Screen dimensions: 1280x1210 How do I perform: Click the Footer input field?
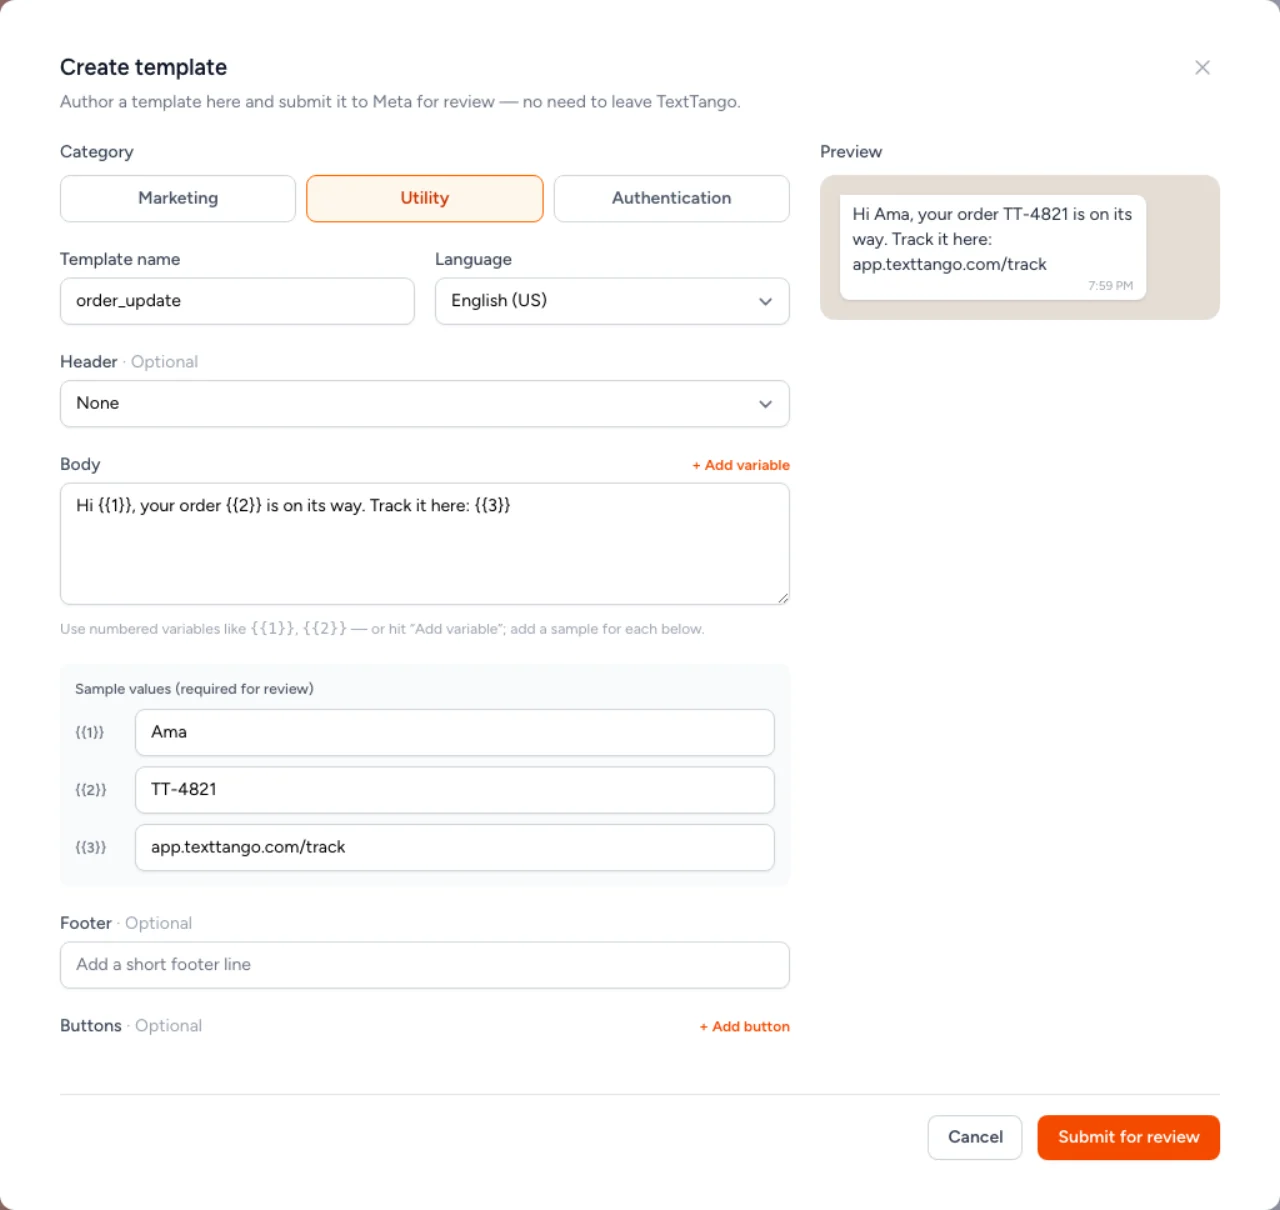[425, 965]
